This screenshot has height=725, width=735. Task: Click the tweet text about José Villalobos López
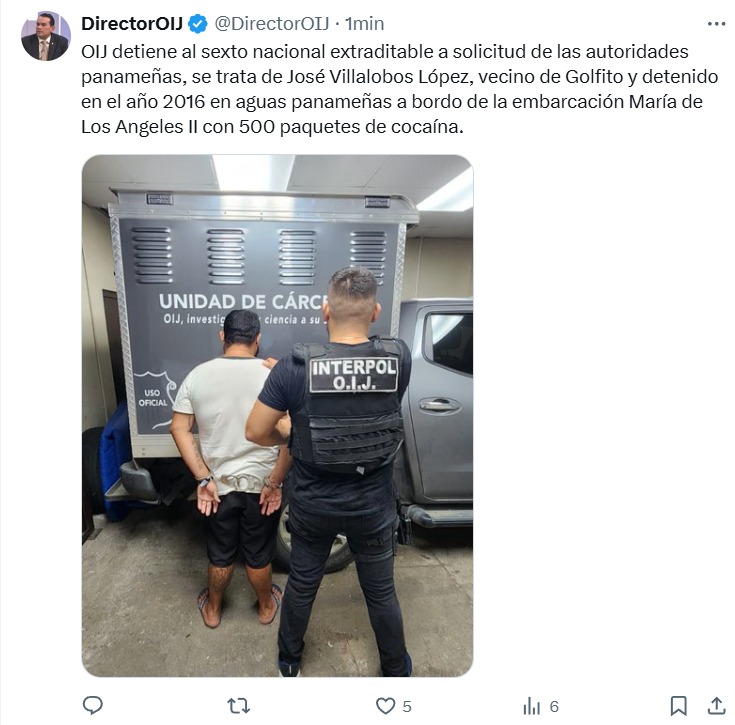tap(399, 89)
